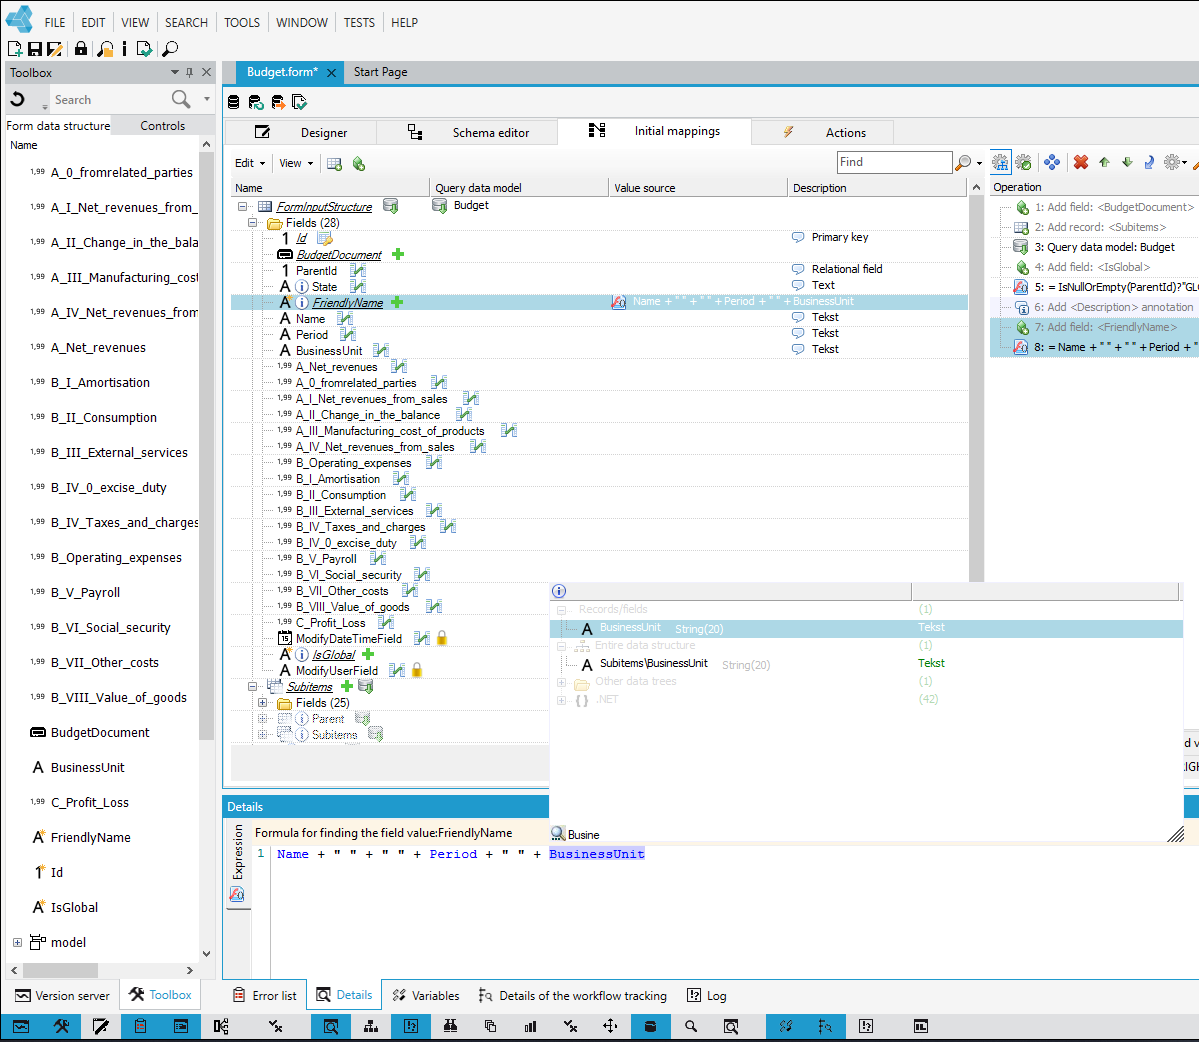Open the Error list panel tab

pos(265,995)
